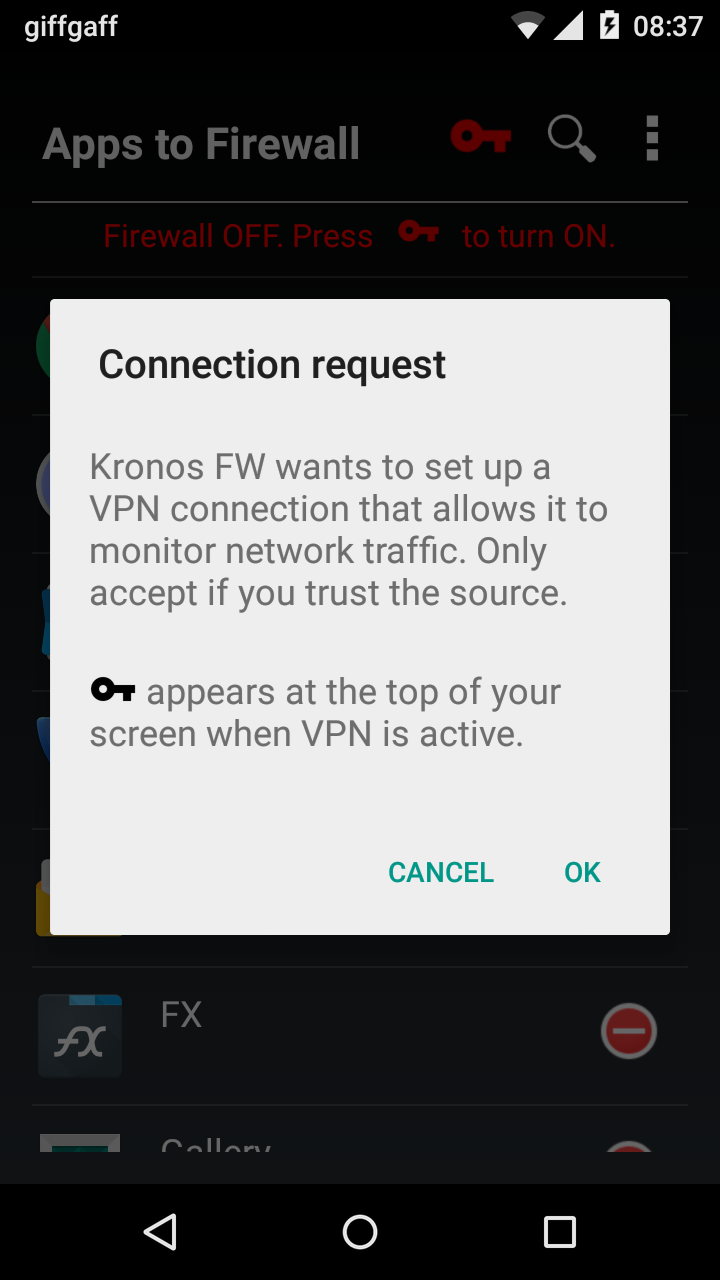Open the search magnifier icon
The image size is (720, 1280).
tap(572, 138)
